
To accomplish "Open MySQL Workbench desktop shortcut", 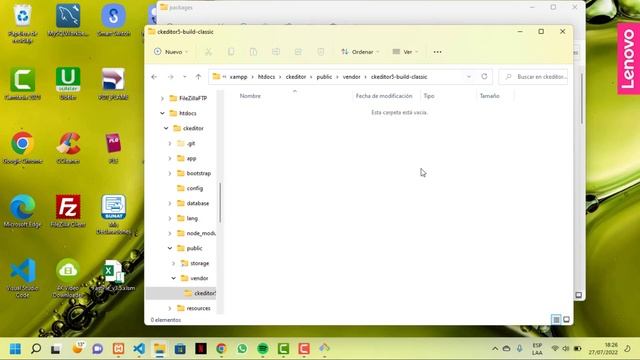I will [68, 20].
